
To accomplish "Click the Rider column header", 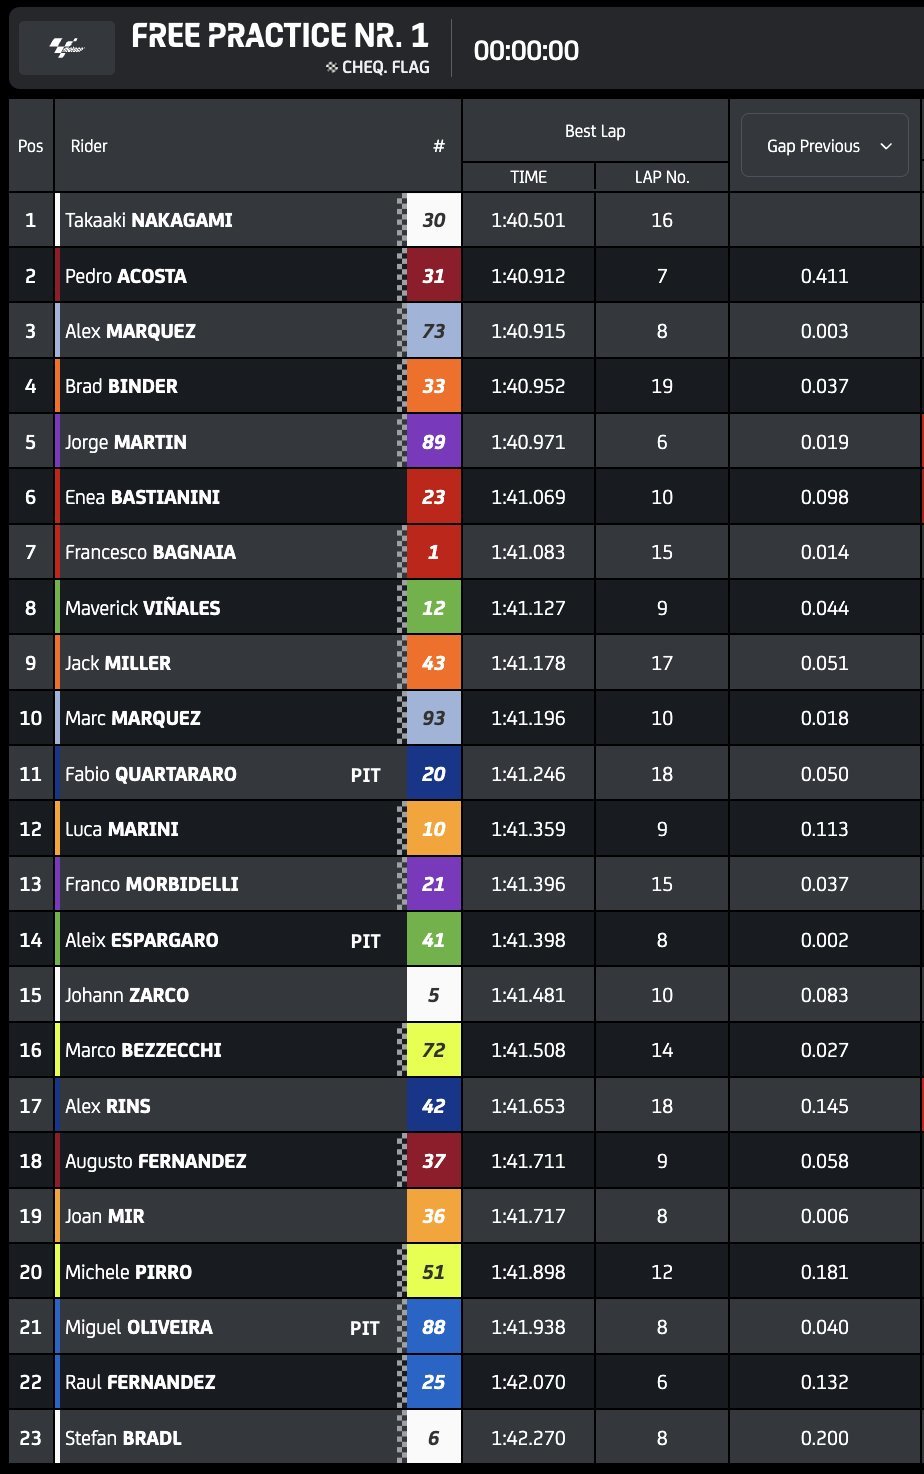I will coord(89,146).
